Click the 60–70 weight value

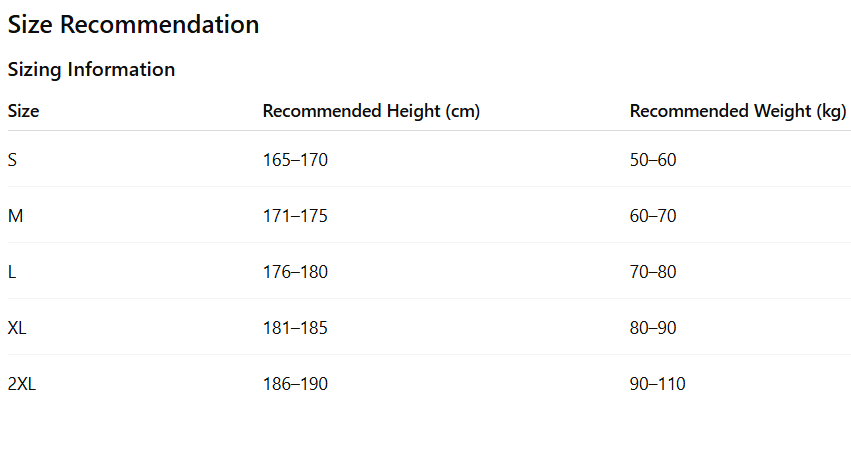coord(653,216)
